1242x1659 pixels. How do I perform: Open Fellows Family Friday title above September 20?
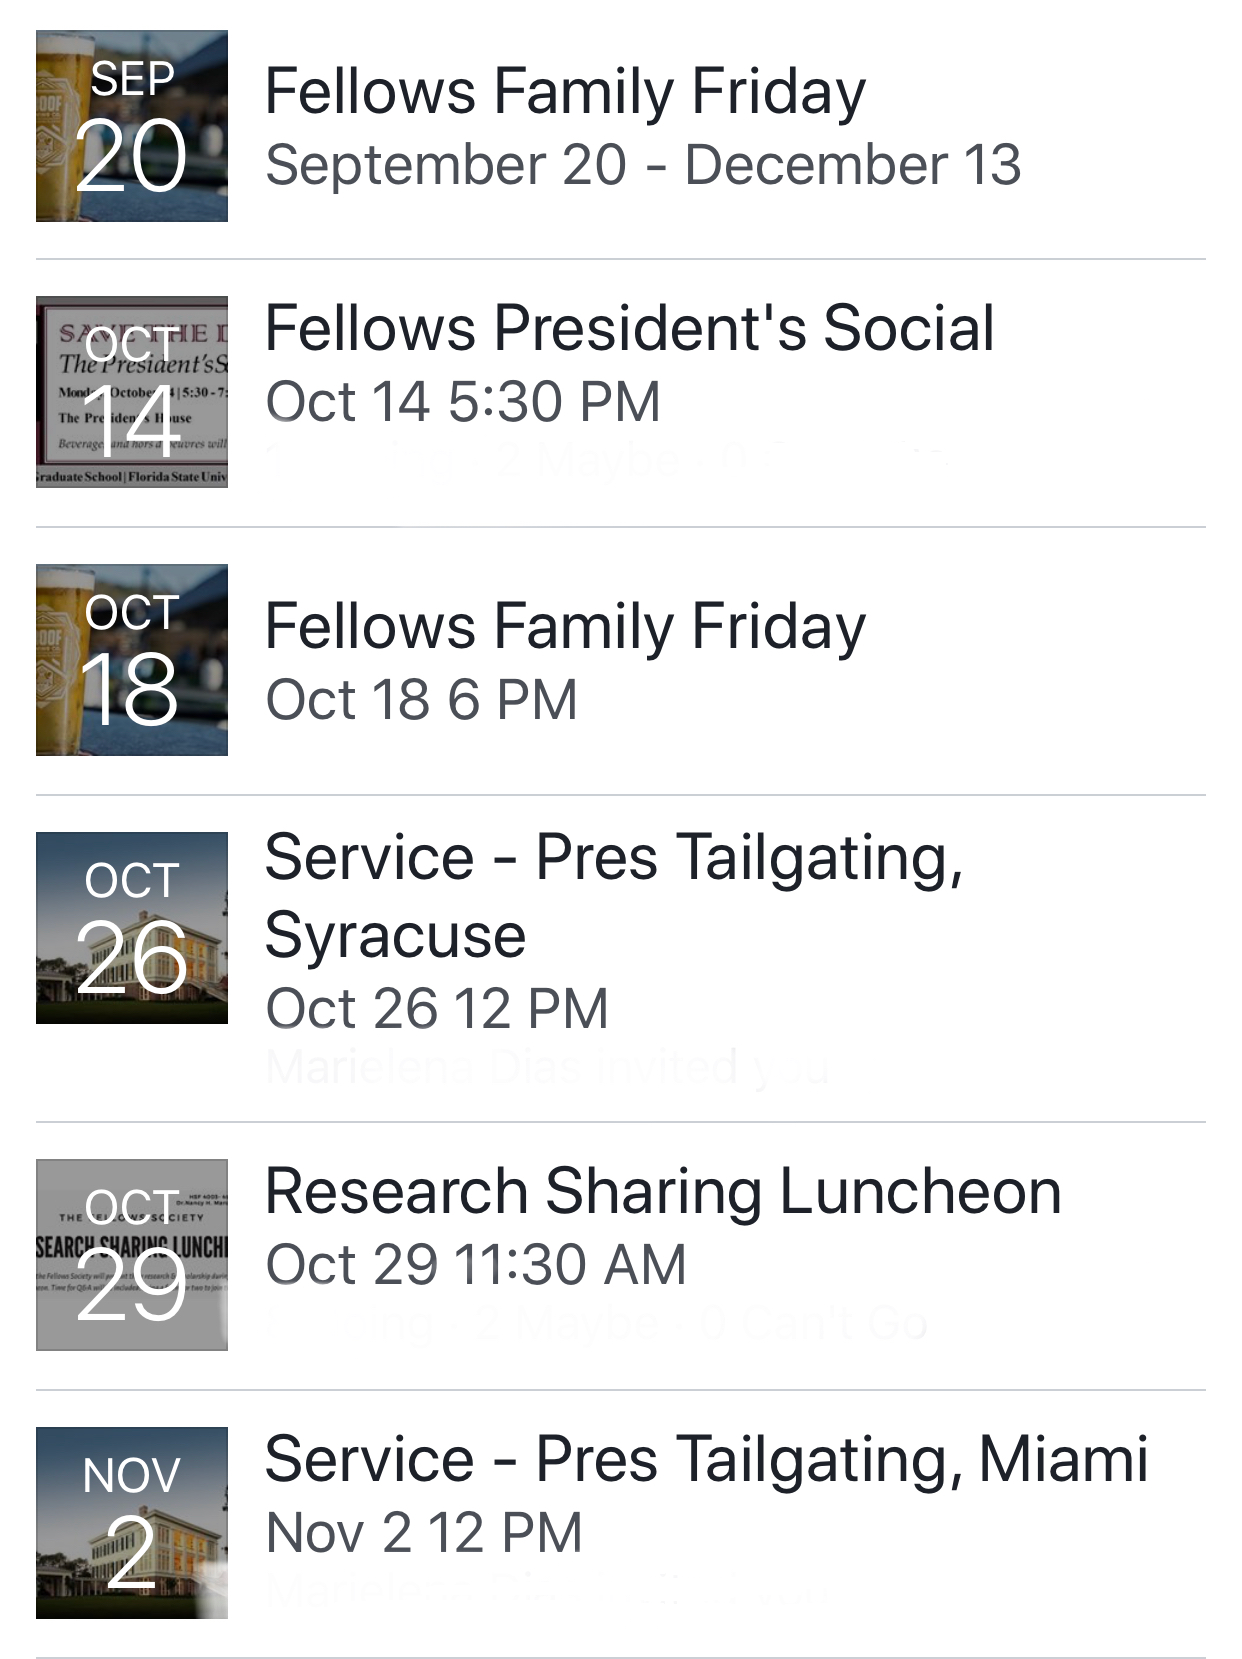tap(565, 92)
